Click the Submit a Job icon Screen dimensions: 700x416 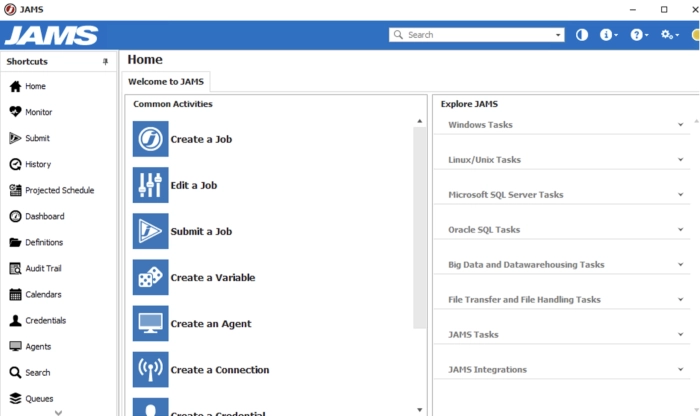point(150,231)
